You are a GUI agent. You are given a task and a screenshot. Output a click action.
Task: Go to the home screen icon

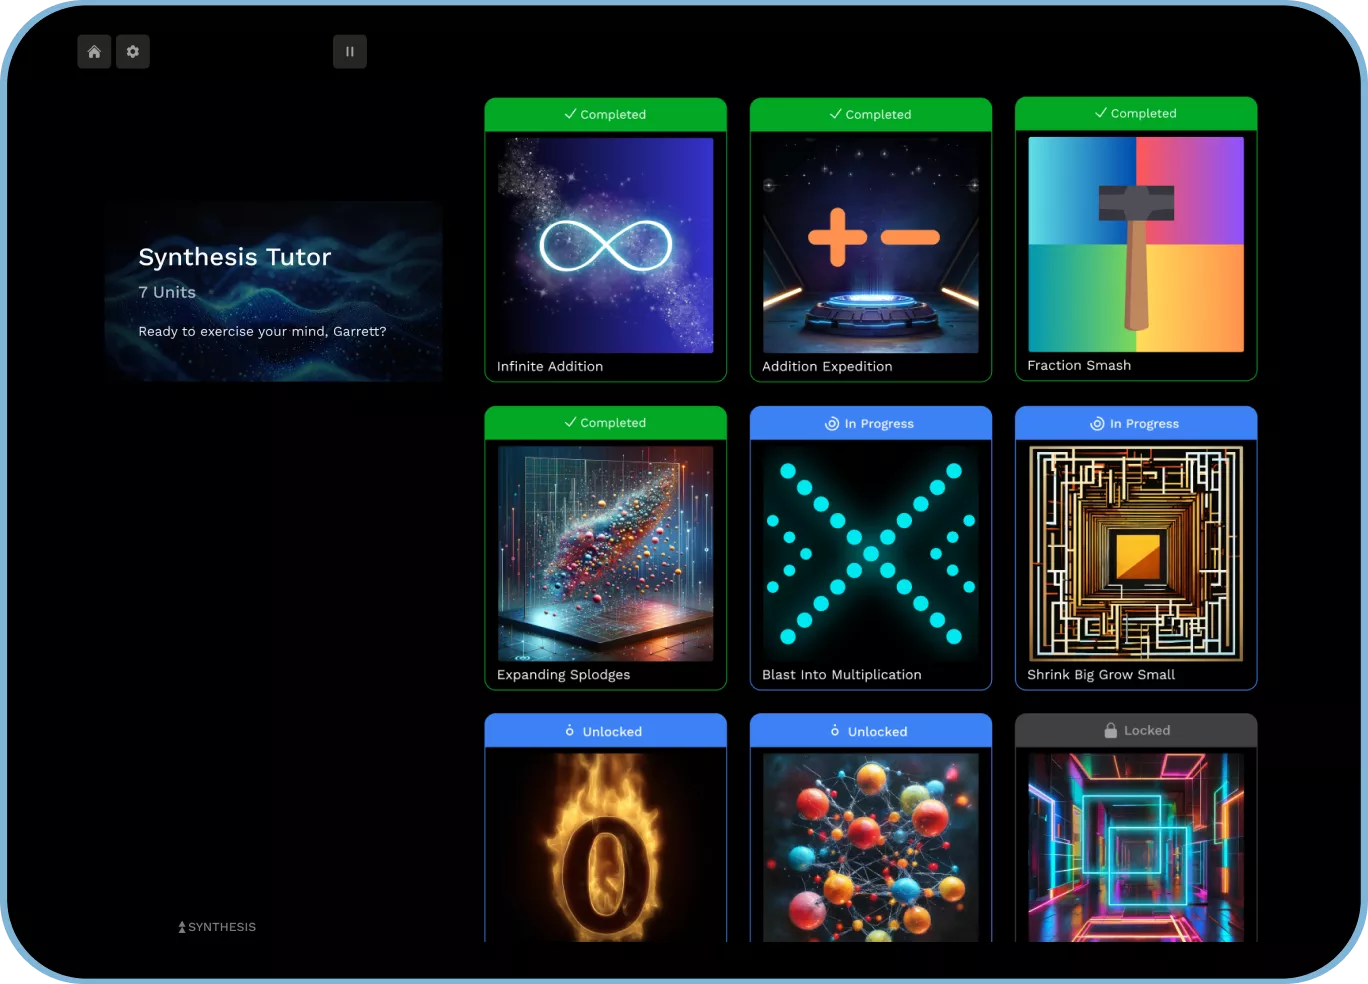click(94, 52)
